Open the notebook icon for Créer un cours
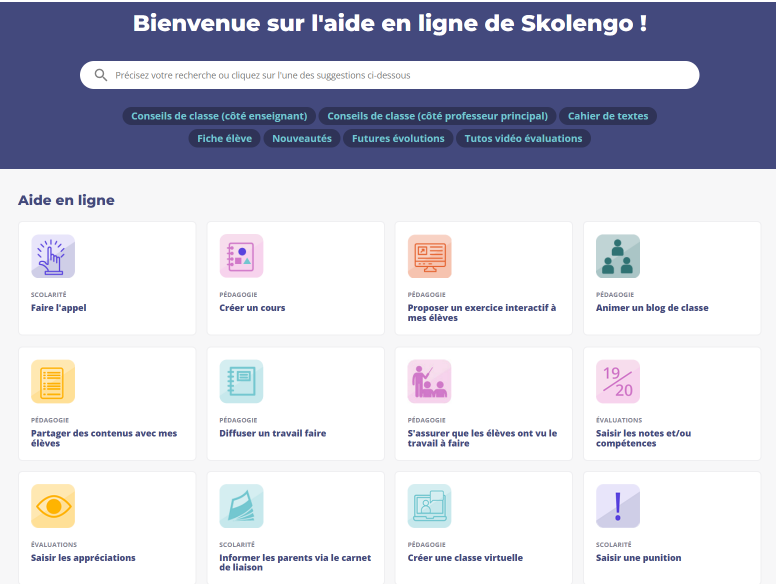 (x=241, y=256)
